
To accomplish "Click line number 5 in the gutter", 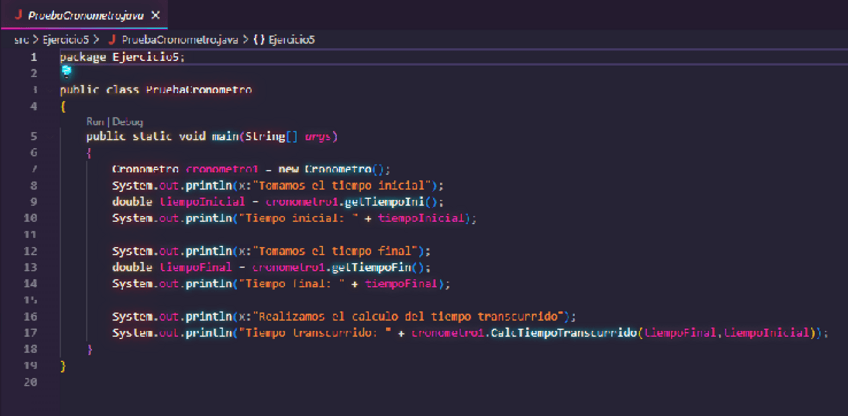I will [33, 136].
